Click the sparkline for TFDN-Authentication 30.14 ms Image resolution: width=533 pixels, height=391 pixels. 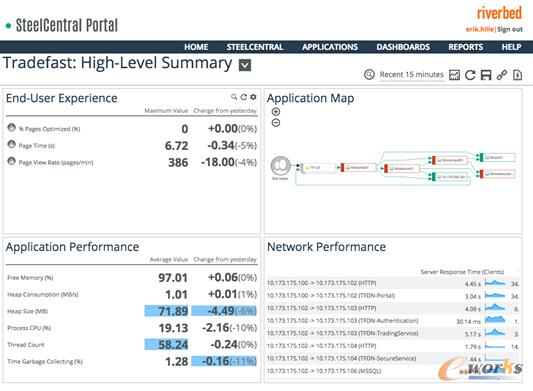(495, 320)
